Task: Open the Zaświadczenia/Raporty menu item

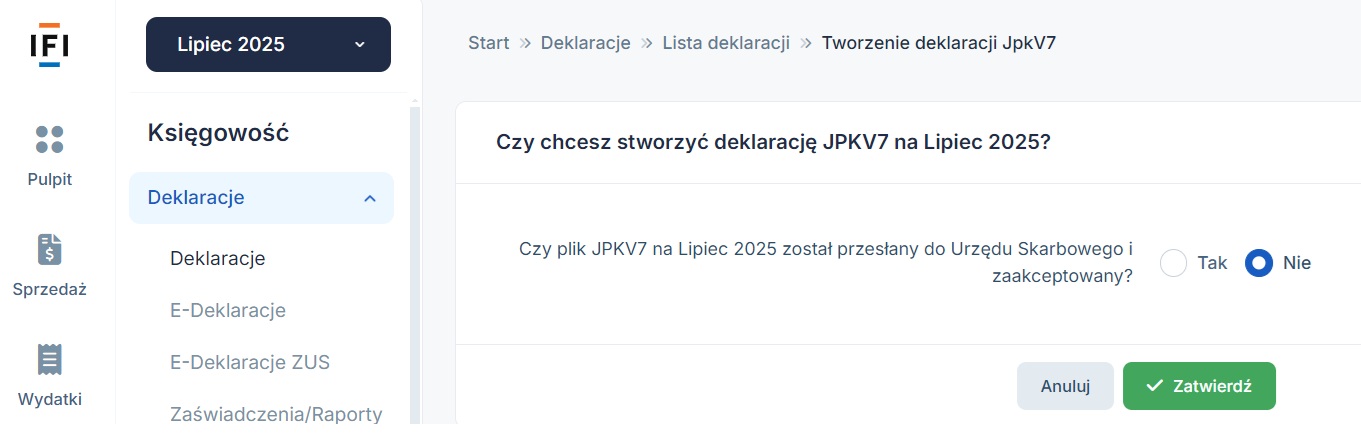Action: [x=276, y=413]
